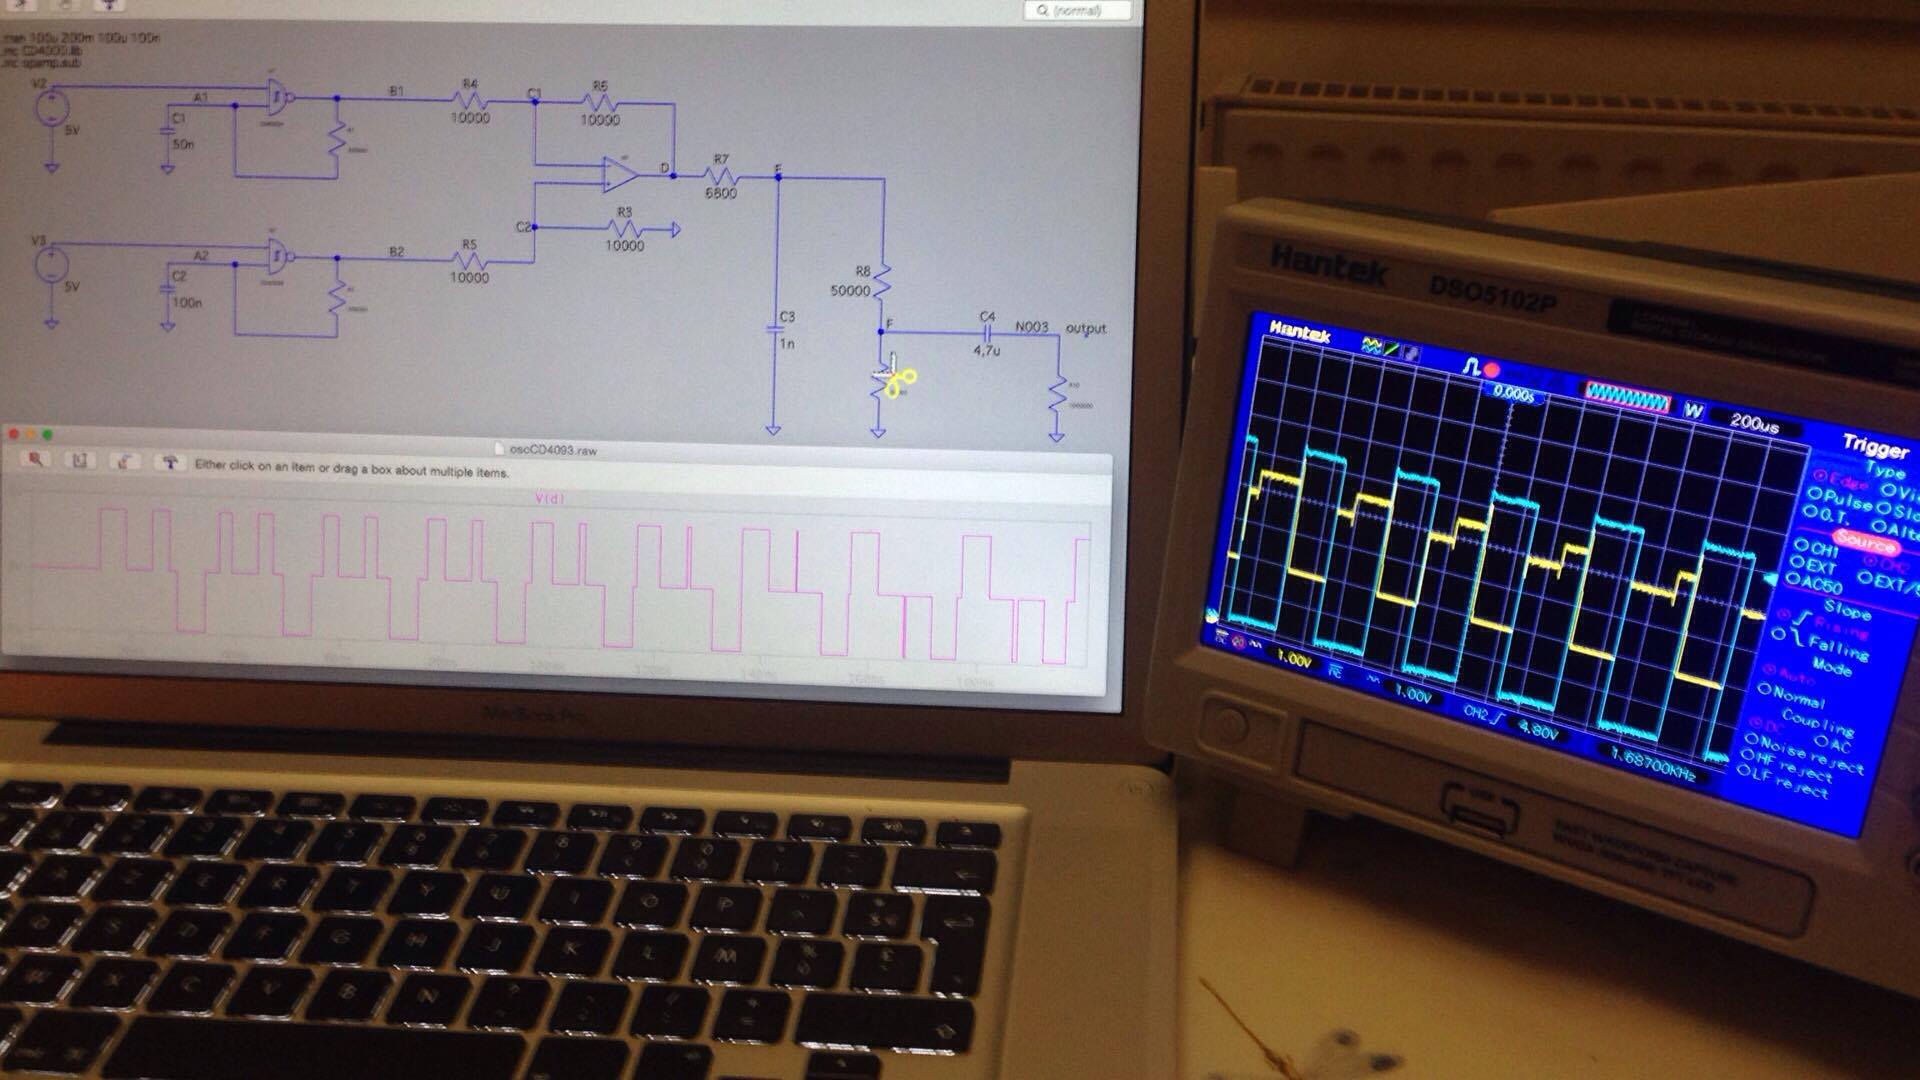Screen dimensions: 1920x1080
Task: Click the output net label
Action: [1085, 328]
